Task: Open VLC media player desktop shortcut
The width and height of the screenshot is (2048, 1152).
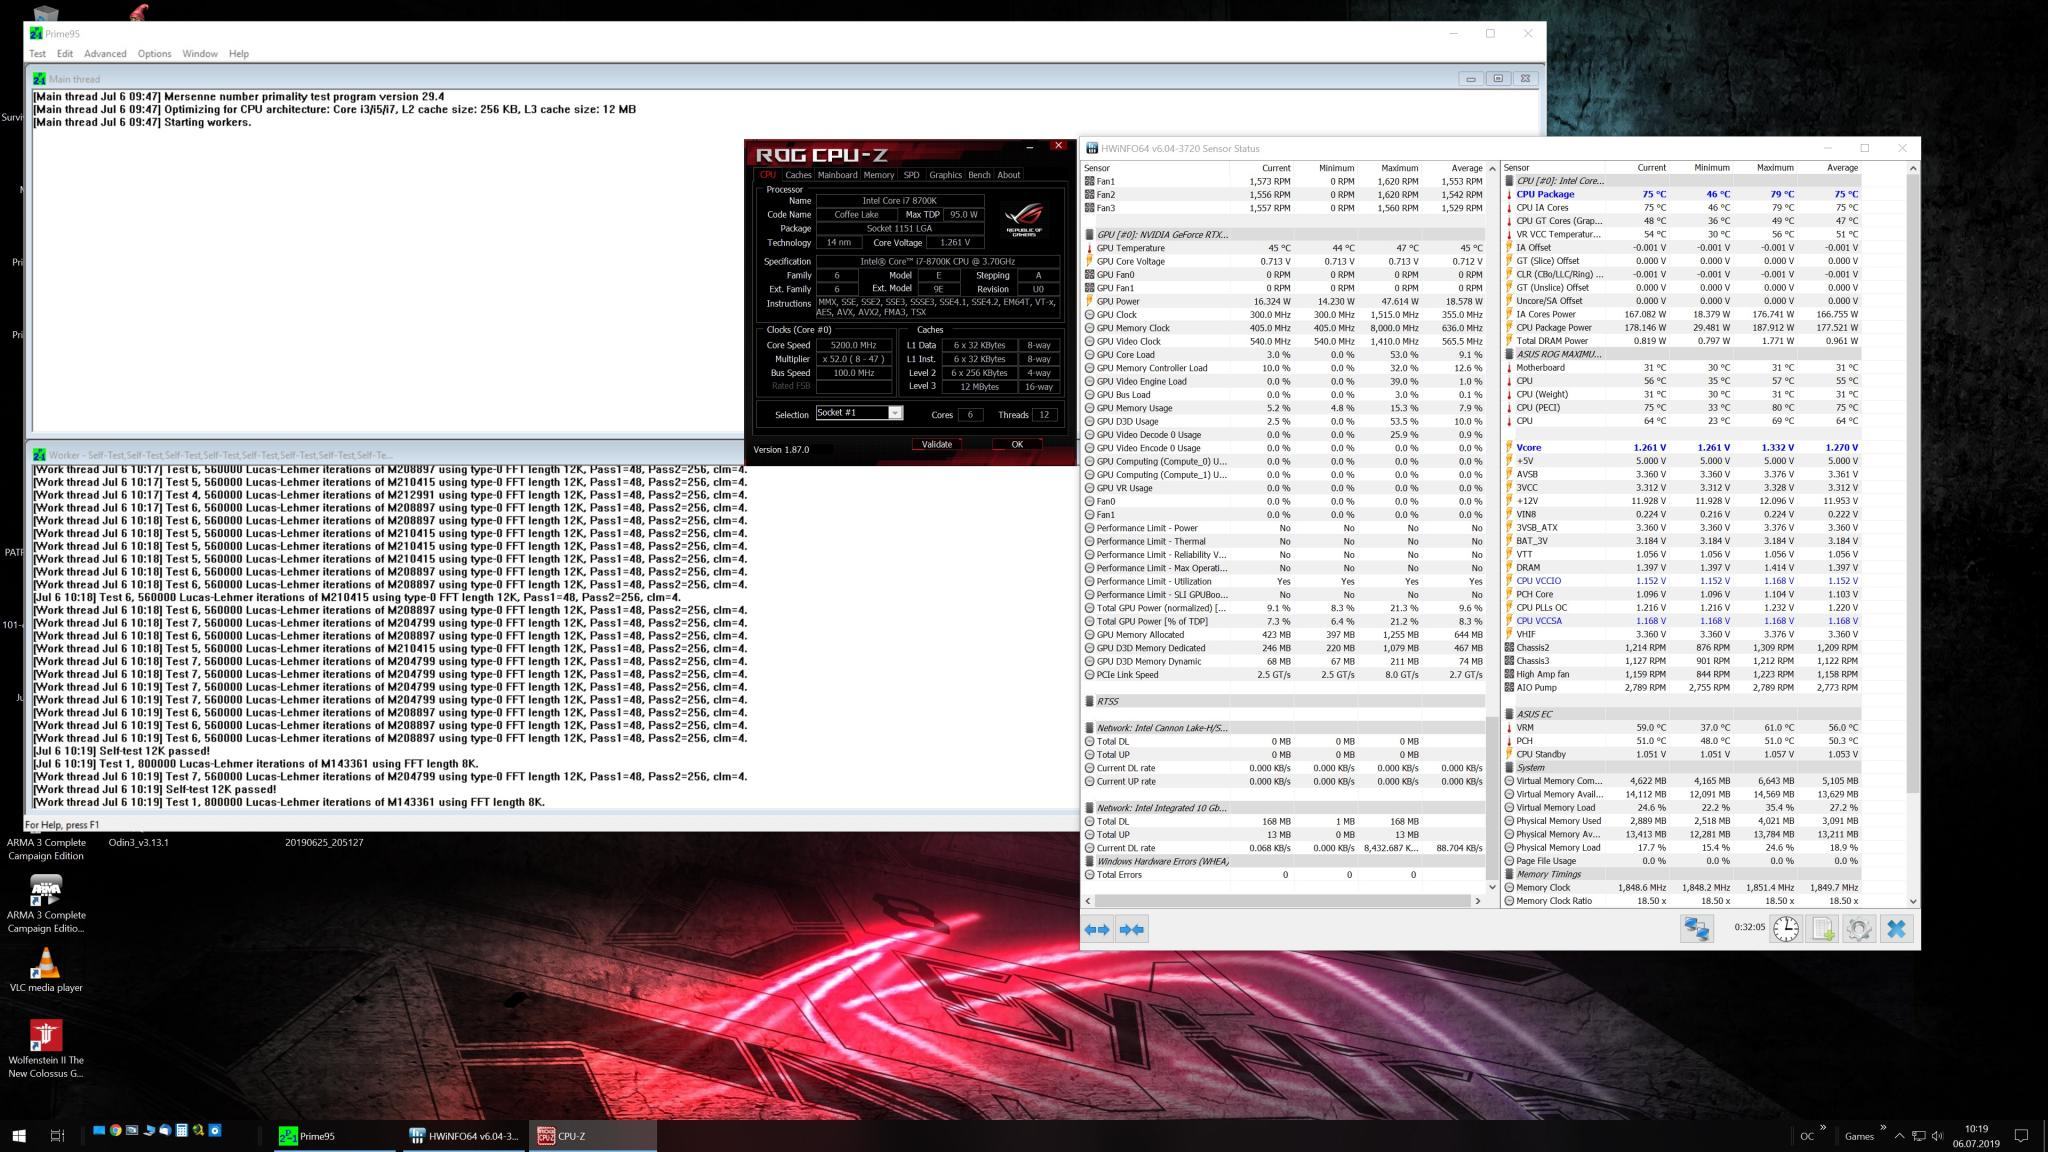Action: [x=46, y=964]
